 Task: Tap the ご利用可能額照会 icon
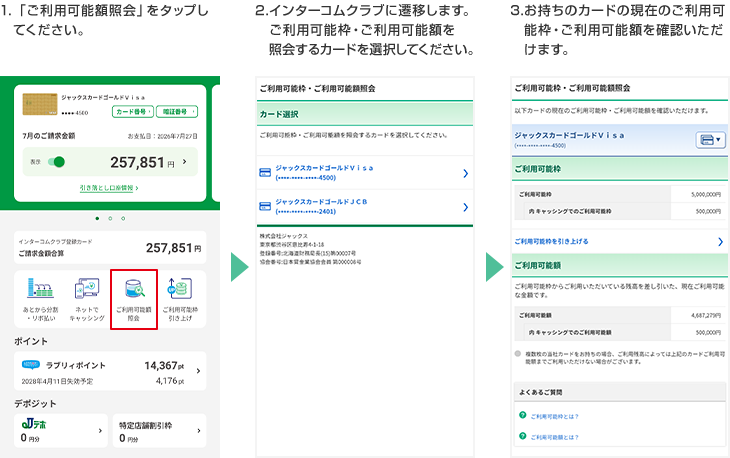coord(134,289)
